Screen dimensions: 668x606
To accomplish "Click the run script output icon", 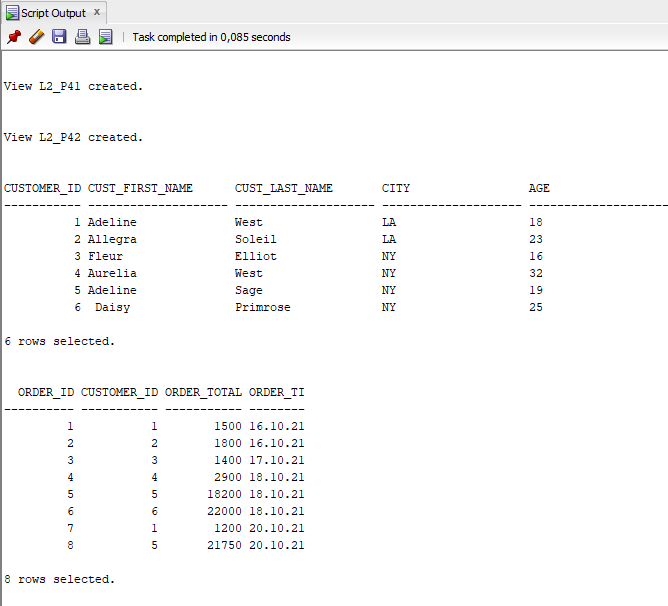I will tap(105, 37).
